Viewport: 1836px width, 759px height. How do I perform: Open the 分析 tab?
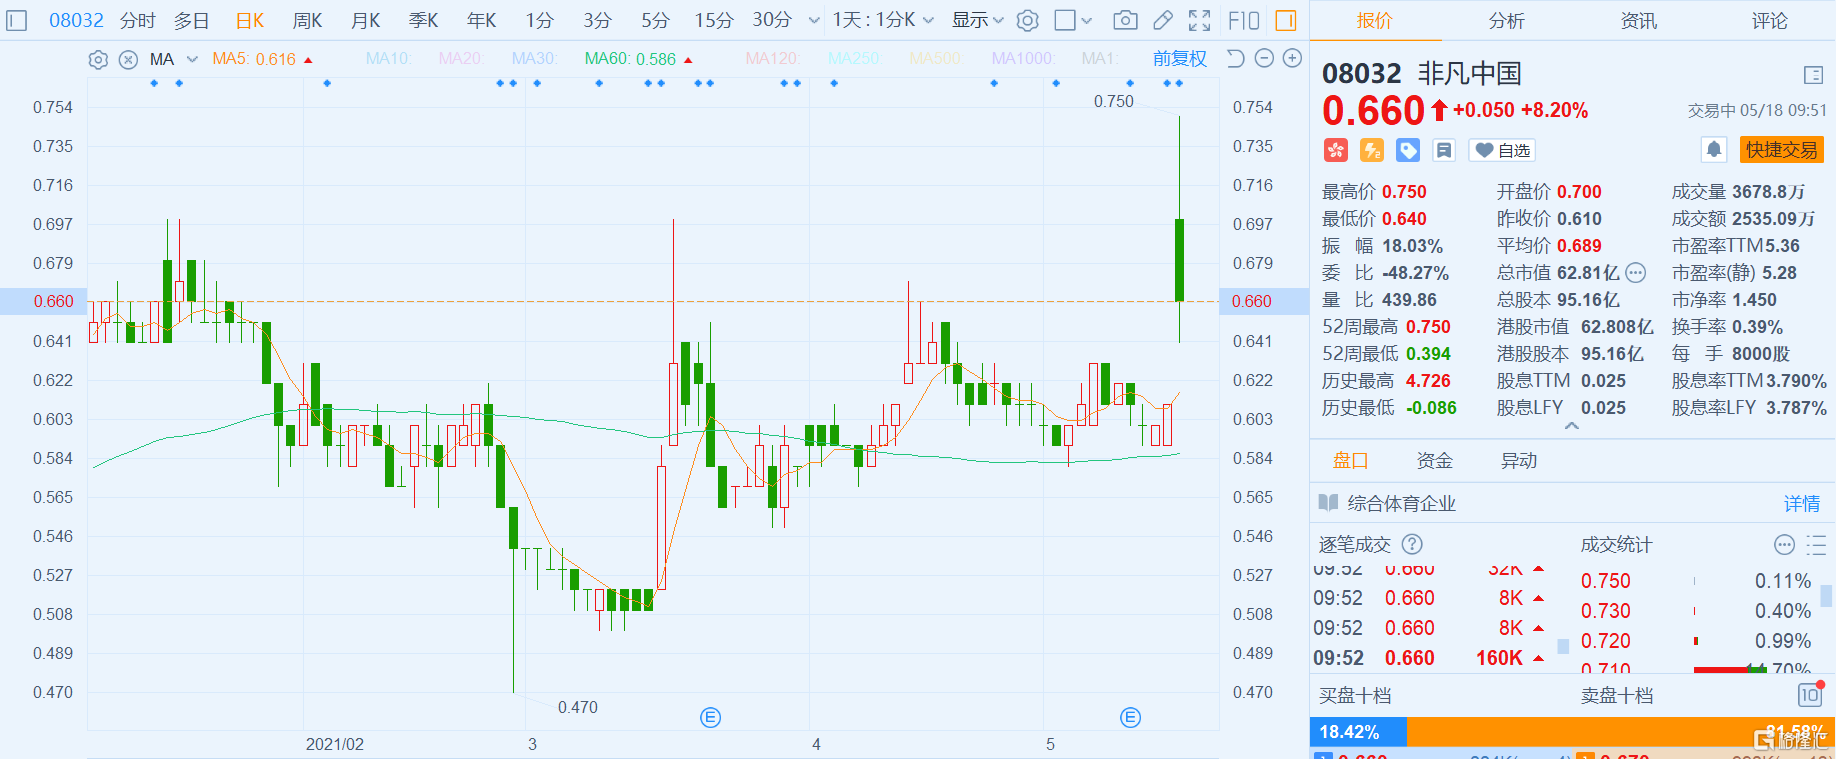pos(1506,20)
